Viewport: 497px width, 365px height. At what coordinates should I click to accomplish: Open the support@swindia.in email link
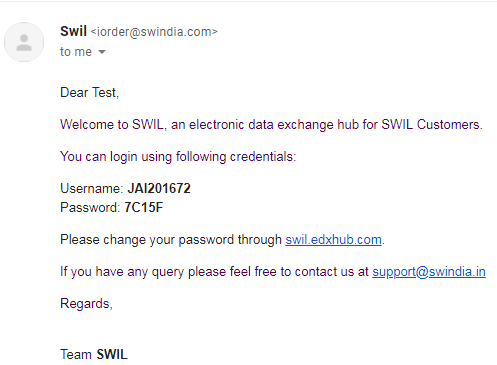[x=429, y=272]
